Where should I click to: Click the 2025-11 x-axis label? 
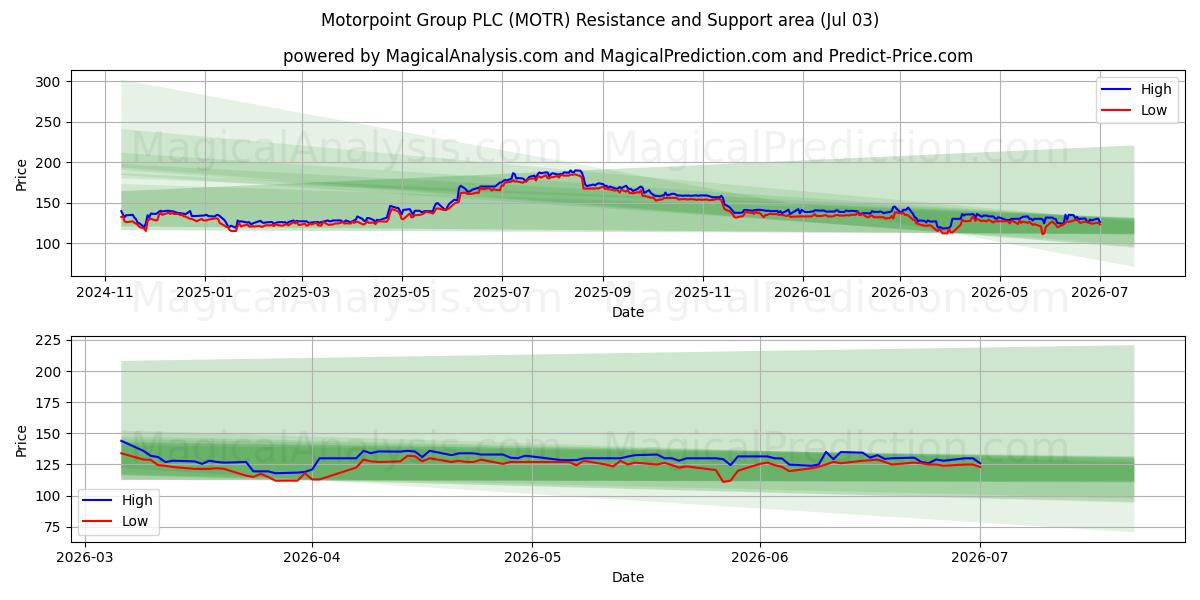click(x=703, y=292)
